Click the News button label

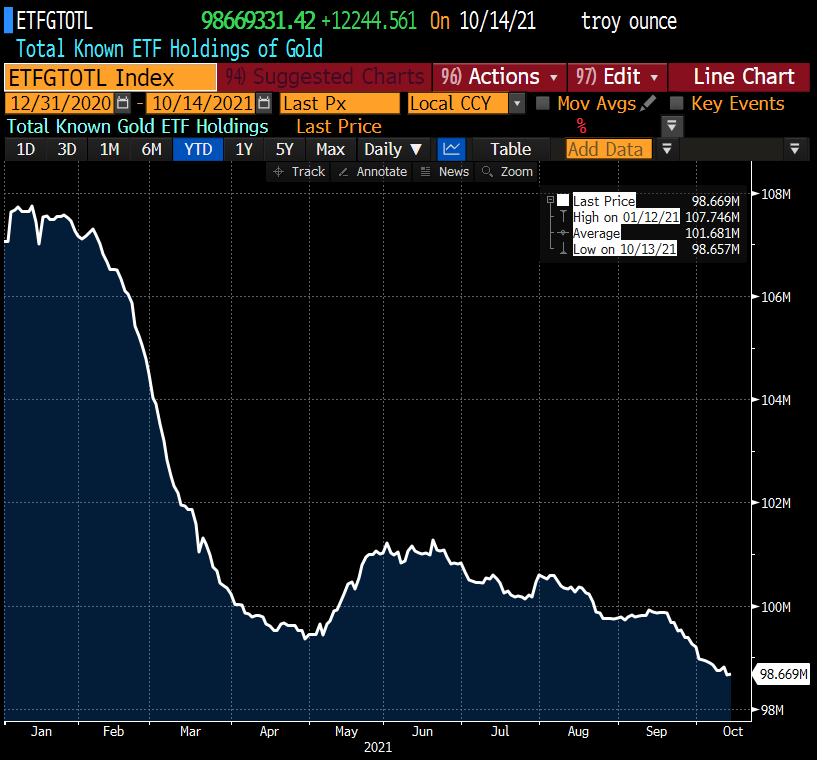coord(454,172)
